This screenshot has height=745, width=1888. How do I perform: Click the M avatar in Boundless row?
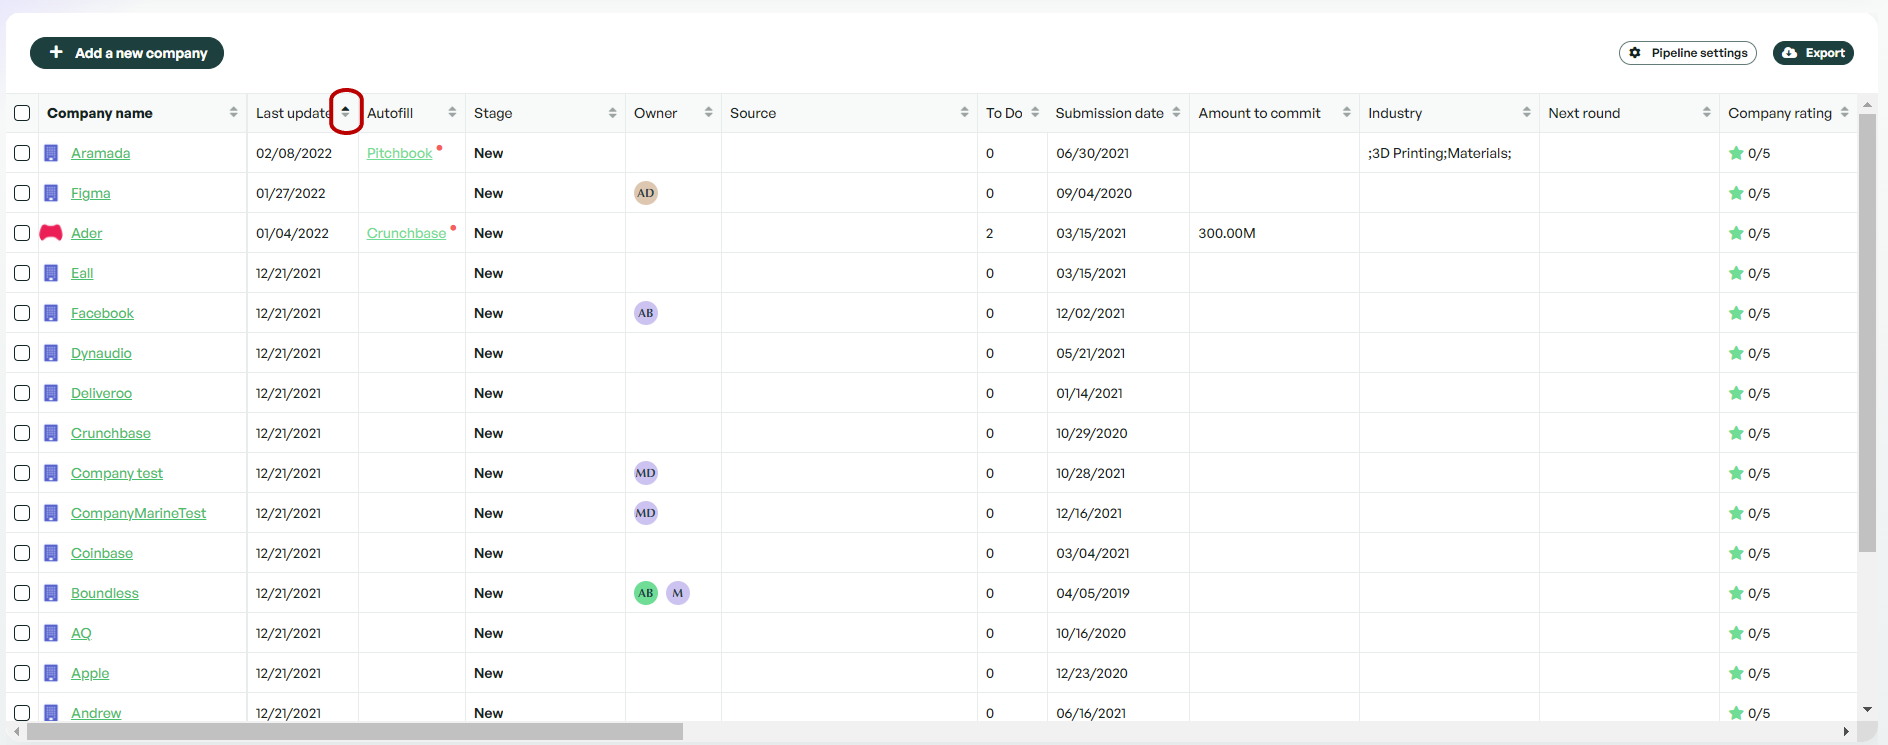(x=678, y=593)
